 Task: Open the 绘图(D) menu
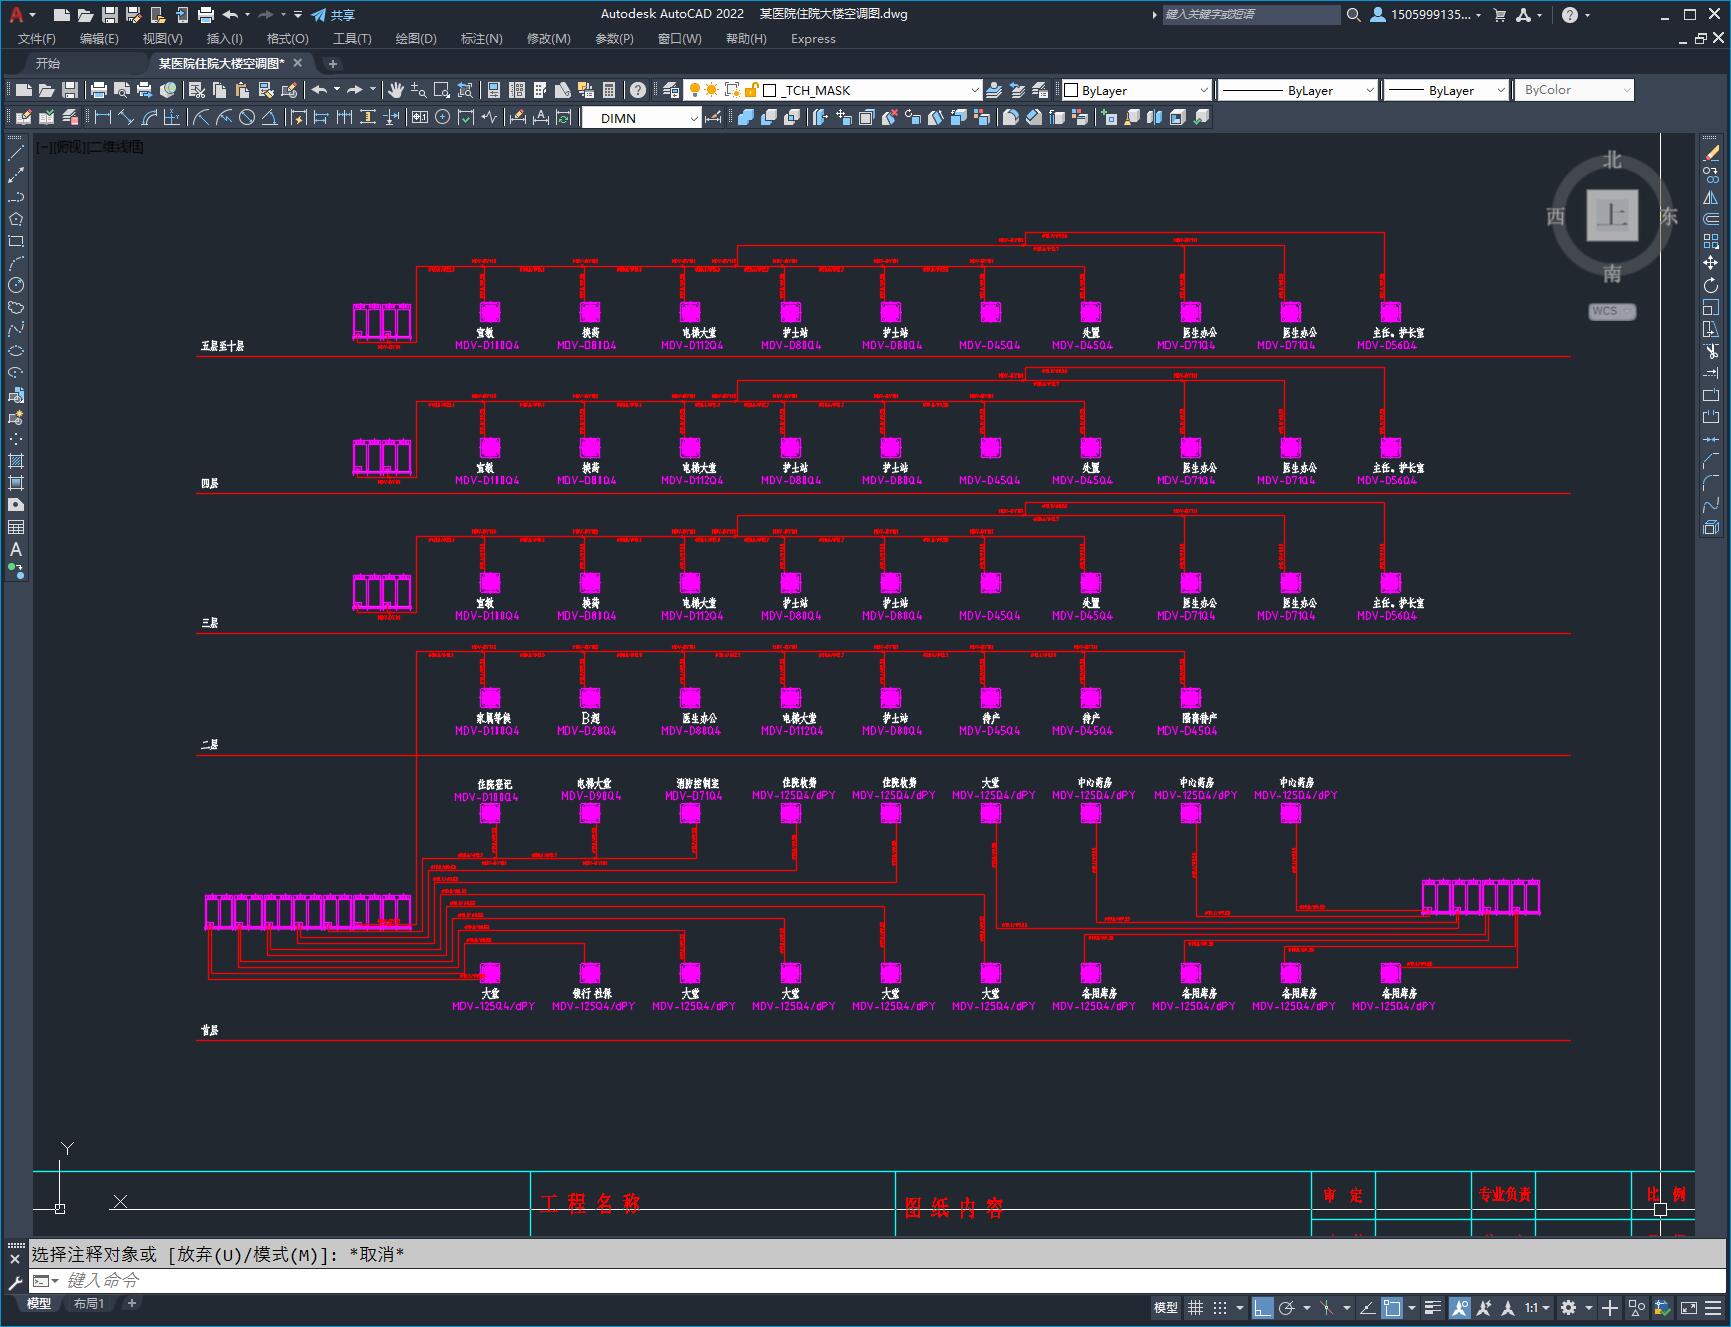coord(416,38)
